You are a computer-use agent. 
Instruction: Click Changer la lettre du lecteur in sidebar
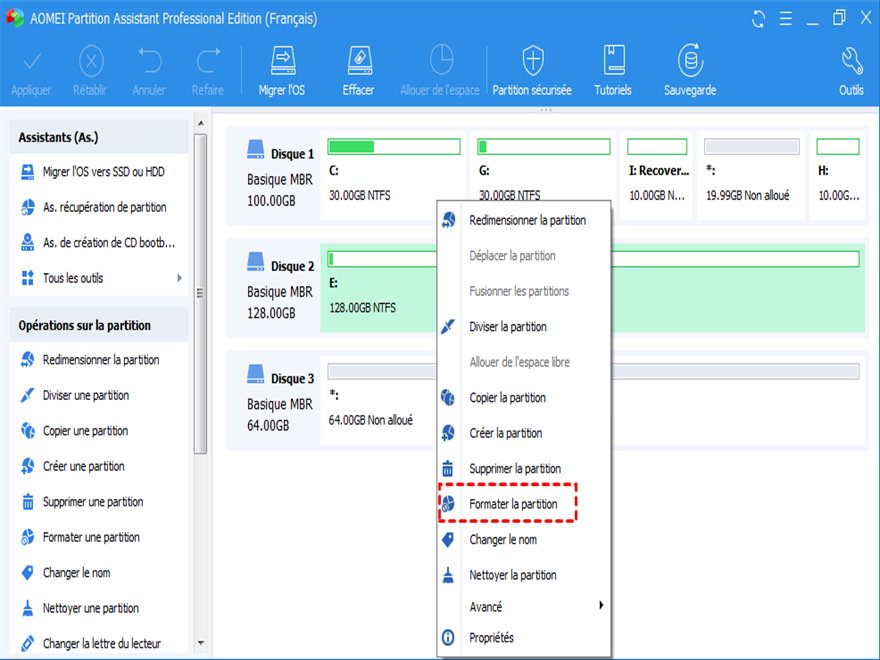point(99,643)
